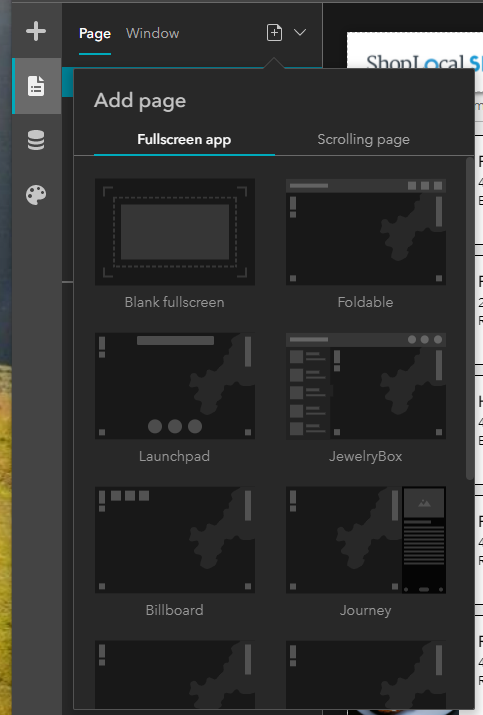
Task: Select the Journey template thumbnail
Action: [x=366, y=540]
